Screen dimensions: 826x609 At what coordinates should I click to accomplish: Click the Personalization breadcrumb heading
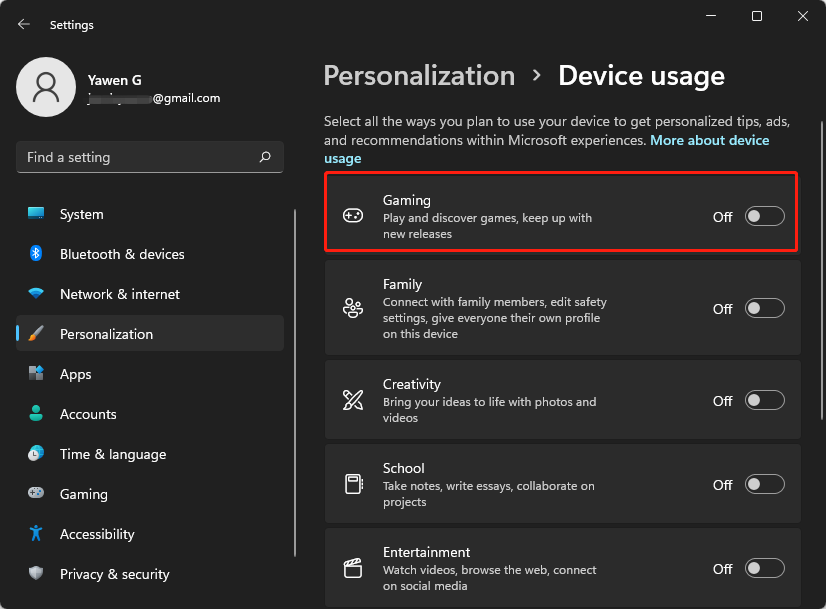click(x=419, y=76)
